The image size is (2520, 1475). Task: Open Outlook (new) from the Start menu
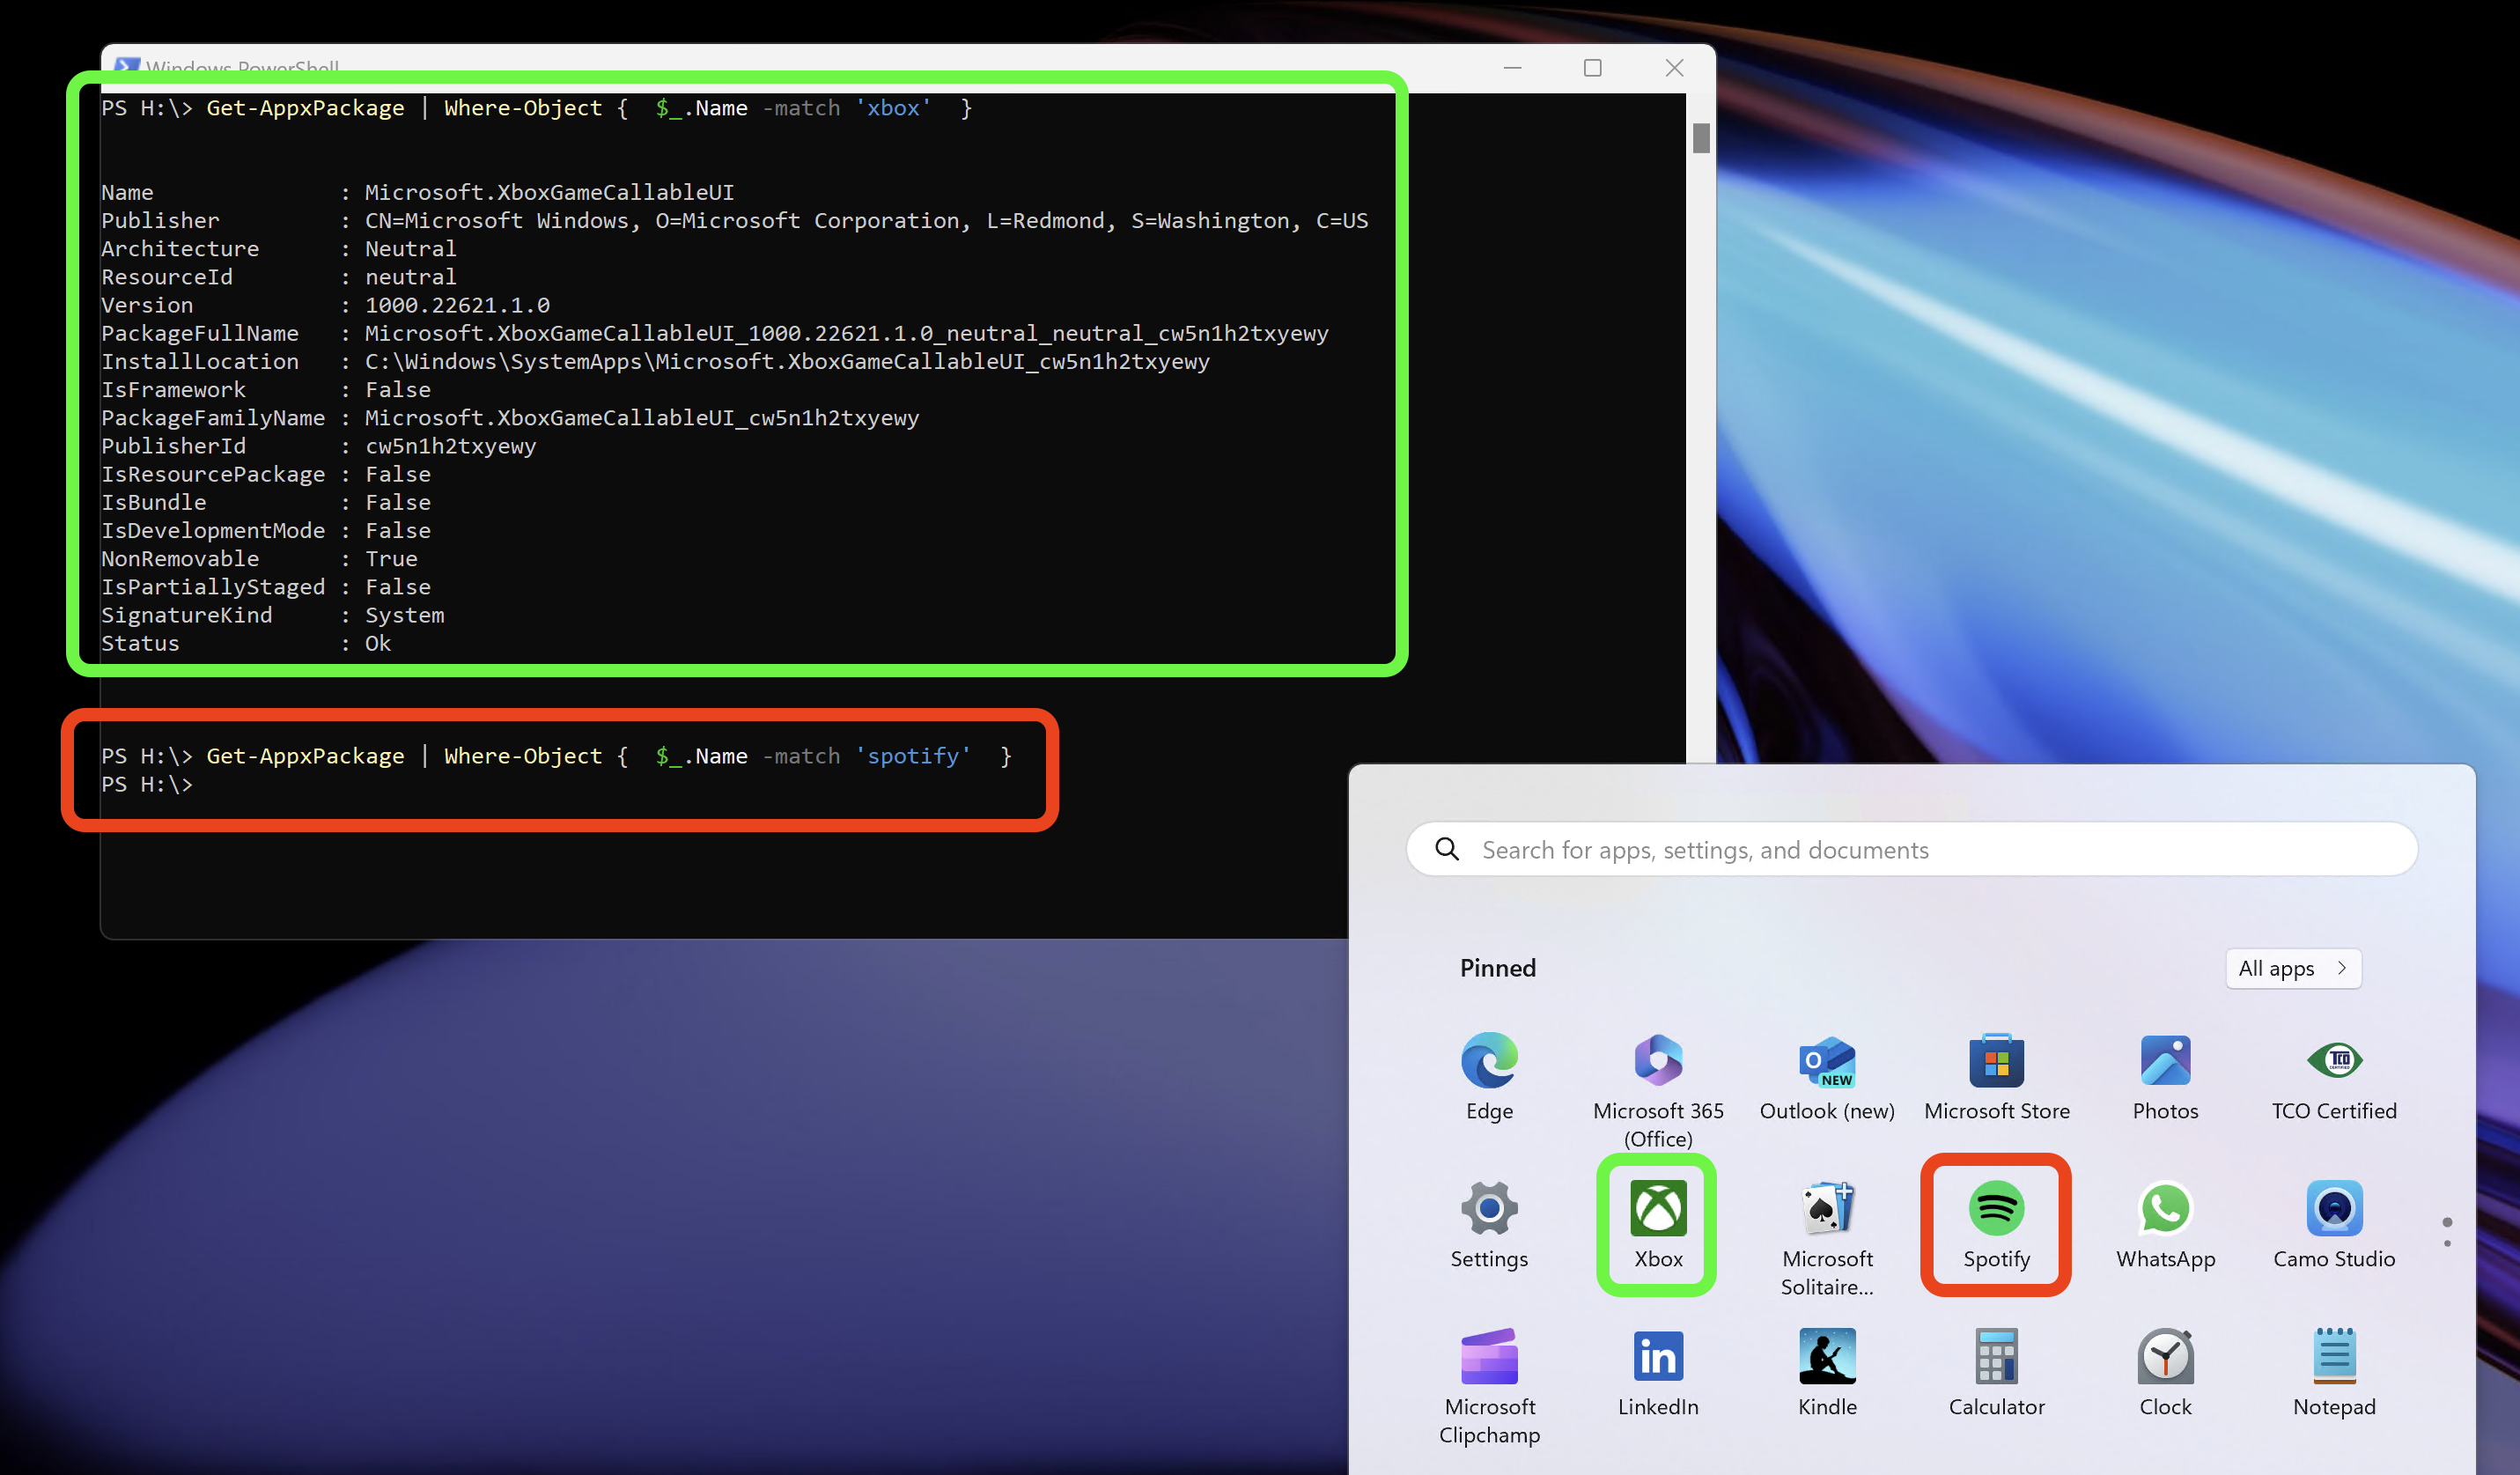click(x=1826, y=1076)
